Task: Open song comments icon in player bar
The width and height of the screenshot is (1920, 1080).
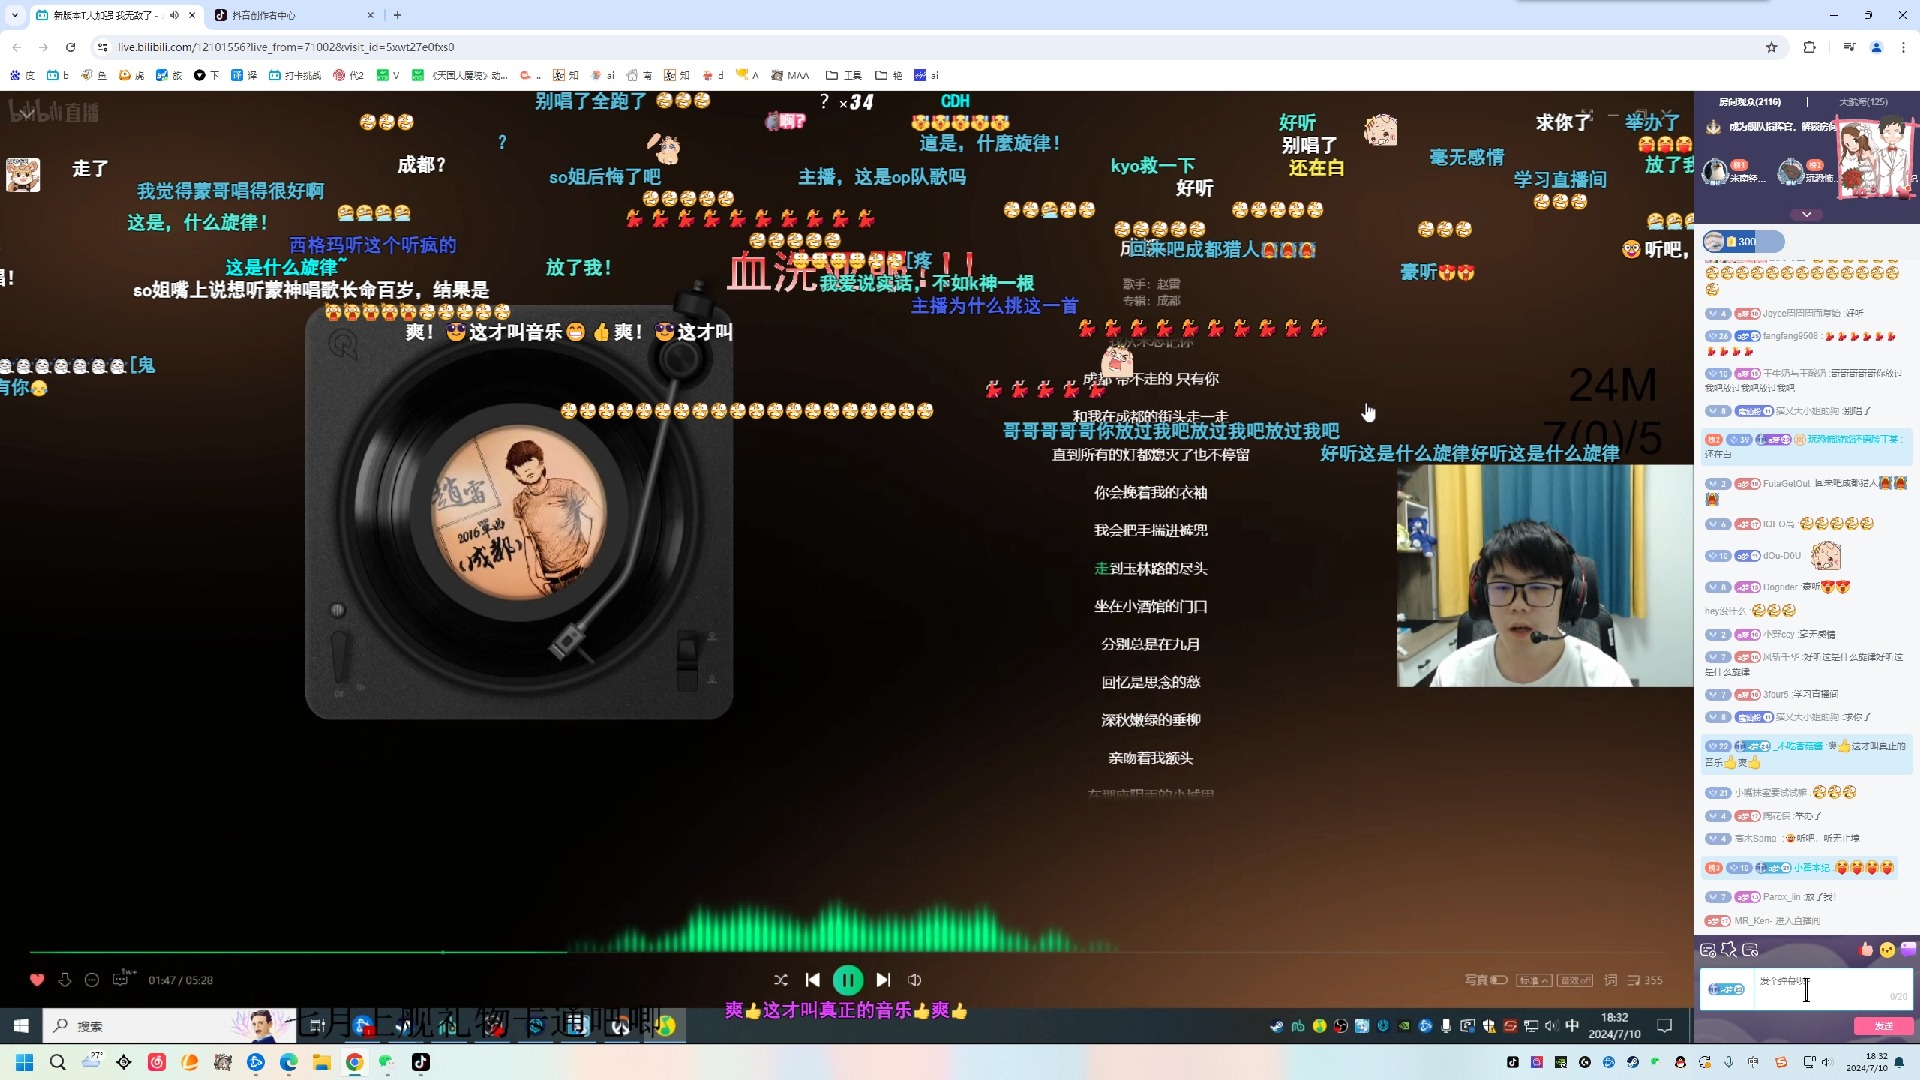Action: click(123, 978)
